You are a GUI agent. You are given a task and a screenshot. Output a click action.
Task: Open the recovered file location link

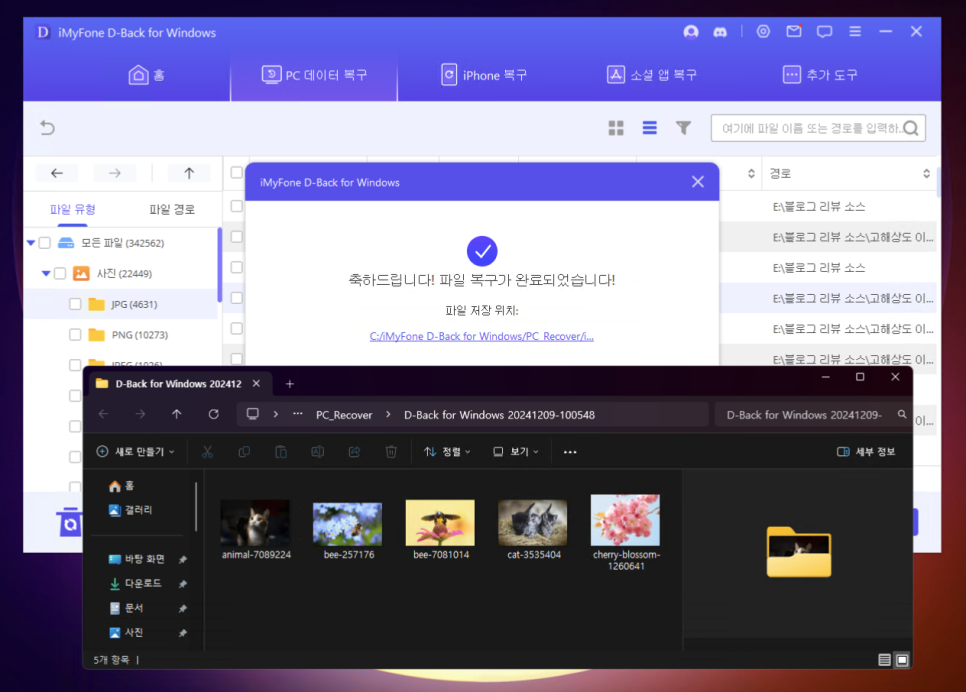pos(482,336)
